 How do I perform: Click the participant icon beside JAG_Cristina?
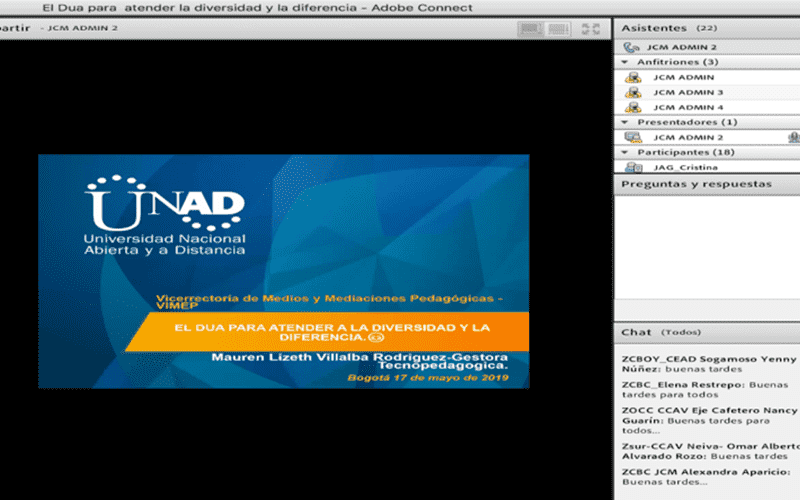pos(633,167)
